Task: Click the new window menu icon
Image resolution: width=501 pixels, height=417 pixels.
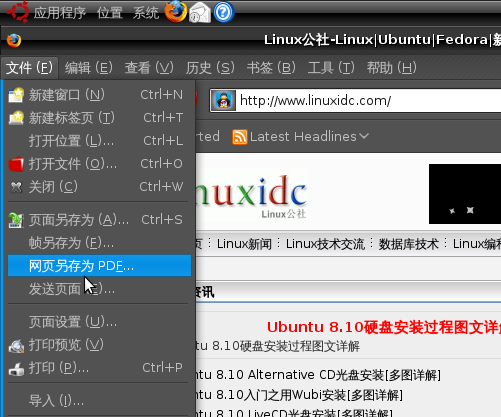Action: click(16, 95)
